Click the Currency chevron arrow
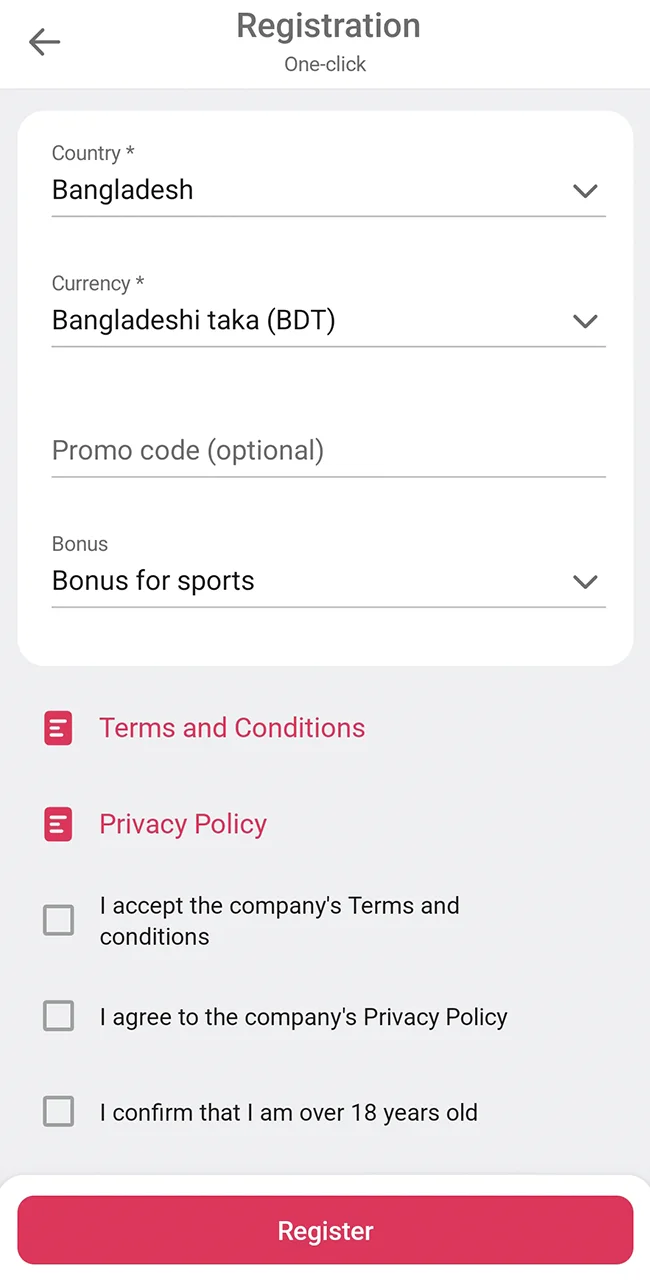This screenshot has width=650, height=1280. [585, 321]
